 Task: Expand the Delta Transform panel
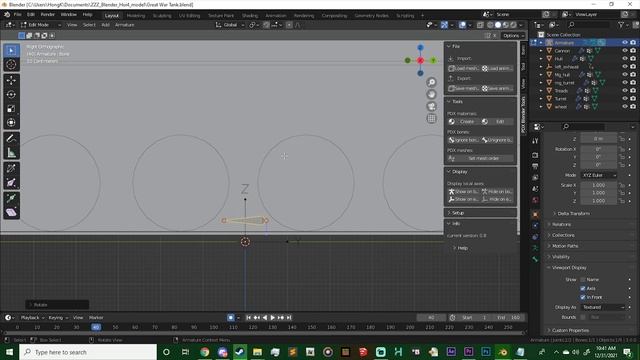point(573,213)
